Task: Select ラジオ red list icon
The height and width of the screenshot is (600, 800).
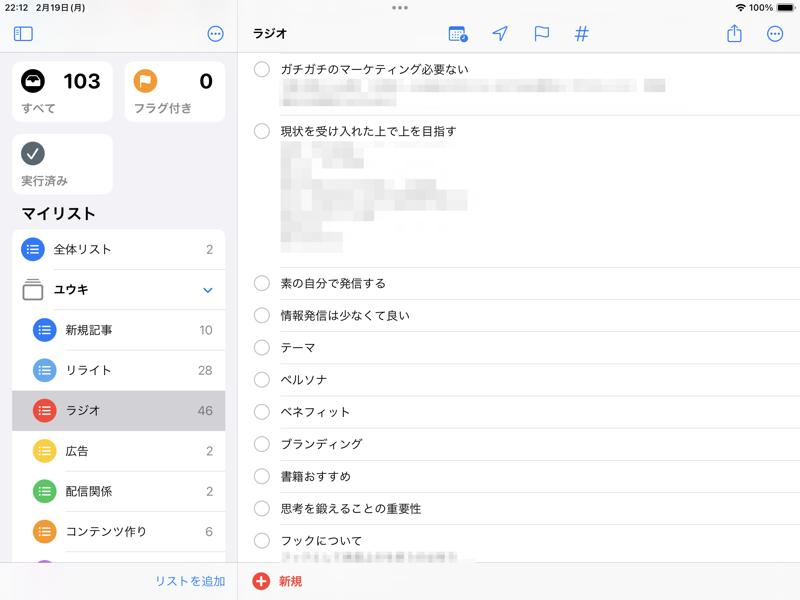Action: pyautogui.click(x=44, y=411)
